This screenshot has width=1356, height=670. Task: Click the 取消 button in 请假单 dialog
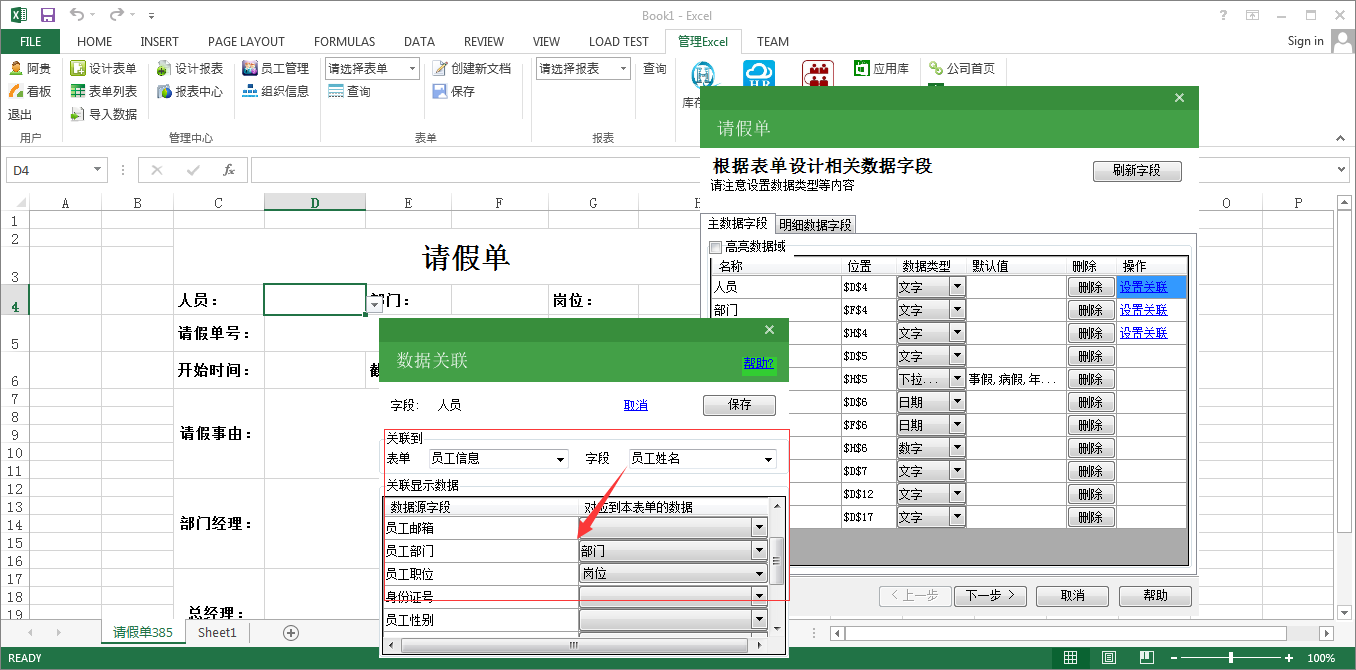coord(1073,596)
